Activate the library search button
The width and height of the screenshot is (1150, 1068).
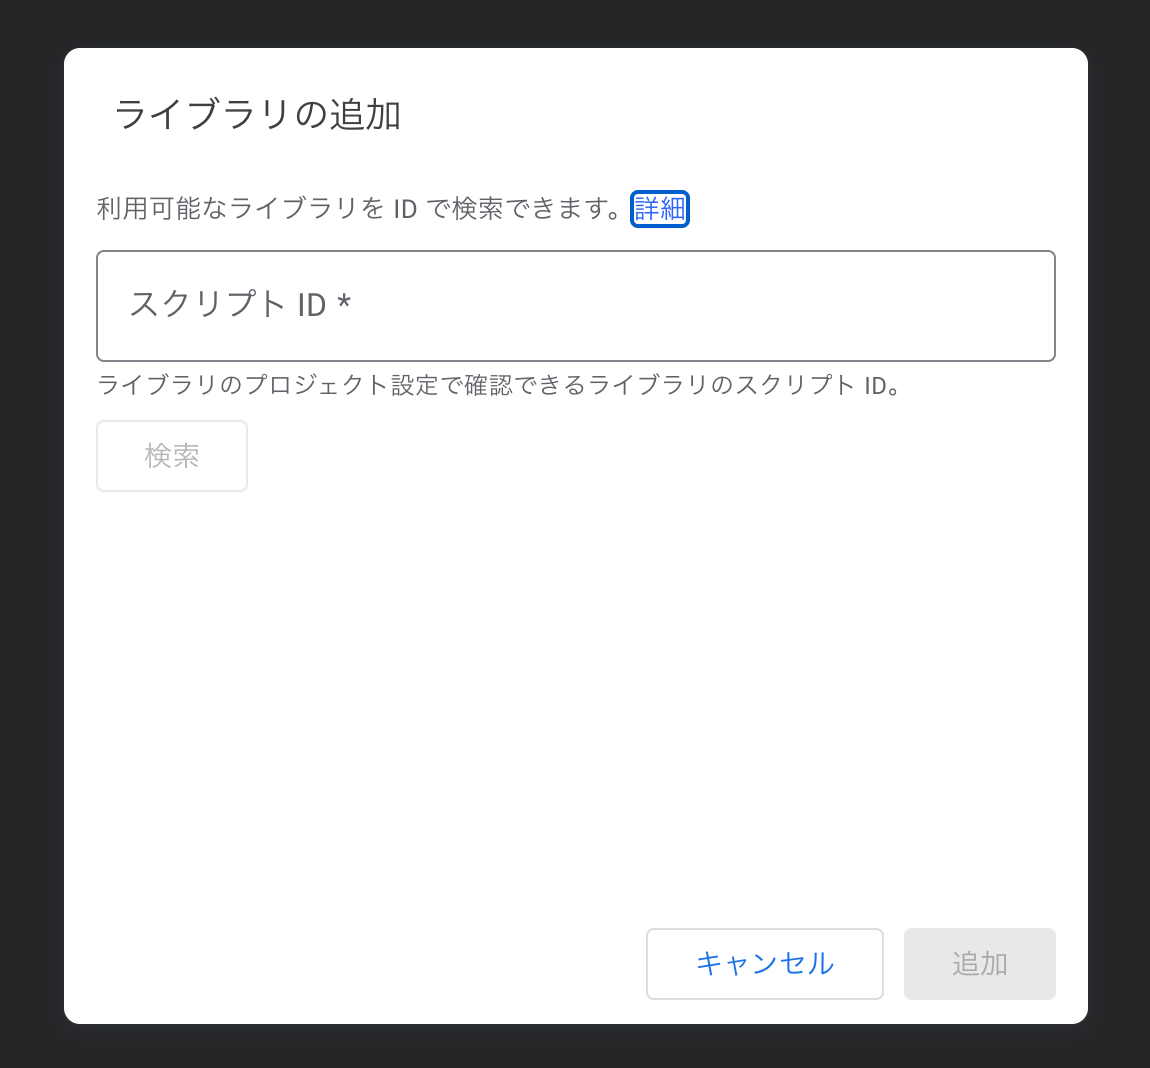pos(171,455)
